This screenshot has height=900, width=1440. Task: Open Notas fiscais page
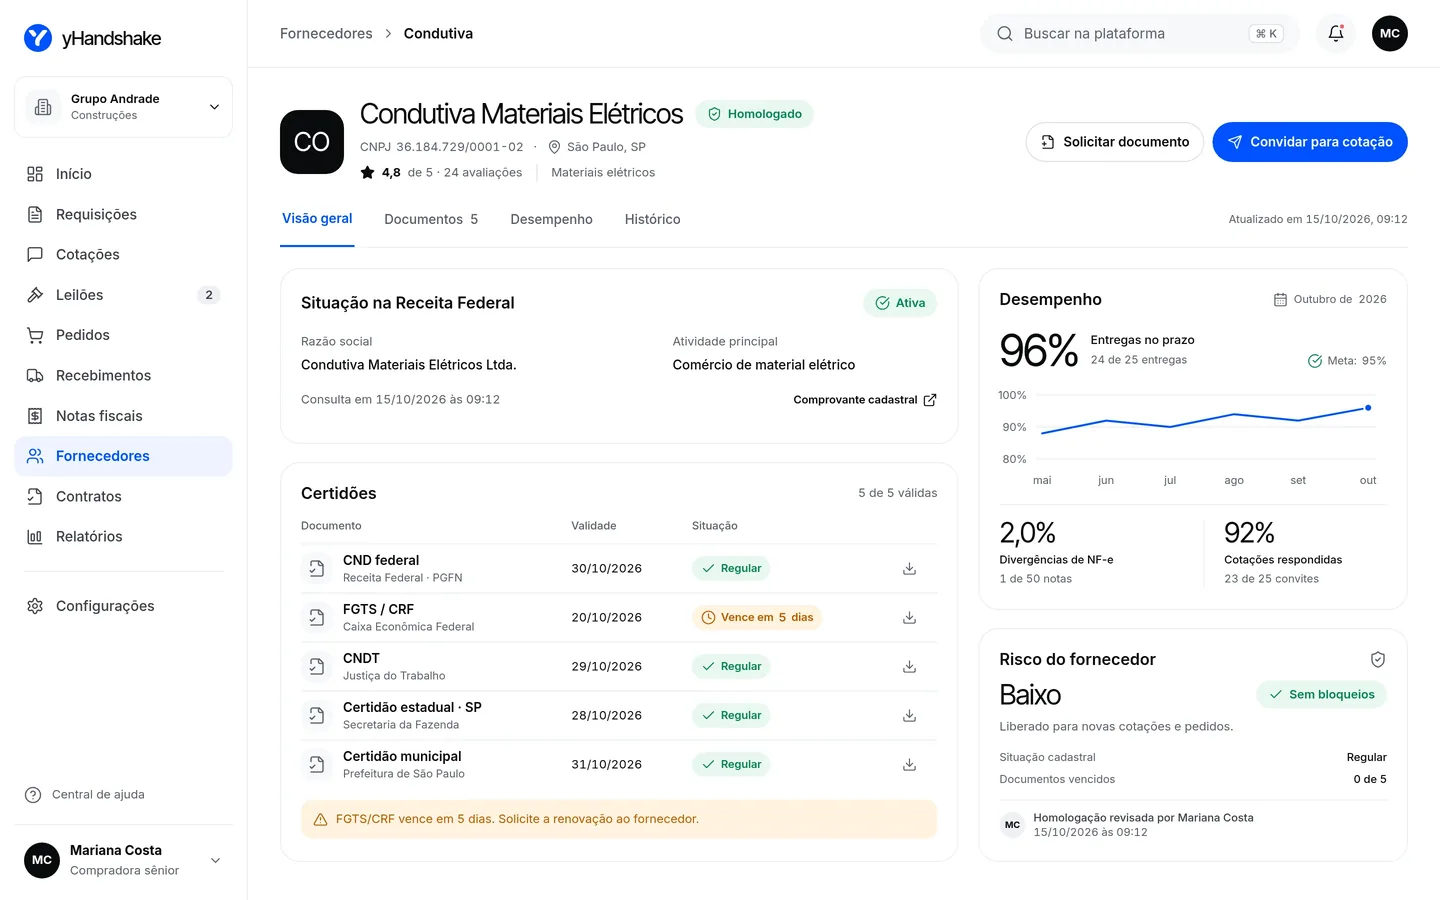[123, 416]
